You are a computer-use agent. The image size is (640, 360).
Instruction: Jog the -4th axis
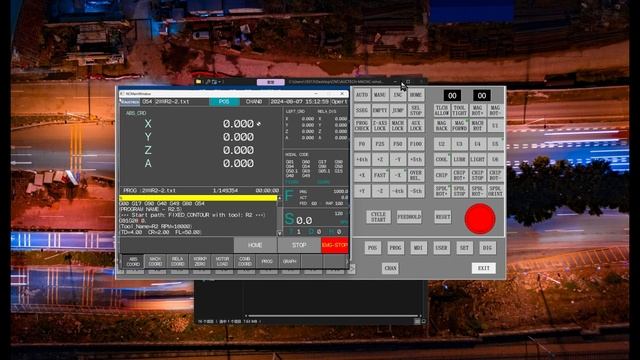tap(398, 191)
